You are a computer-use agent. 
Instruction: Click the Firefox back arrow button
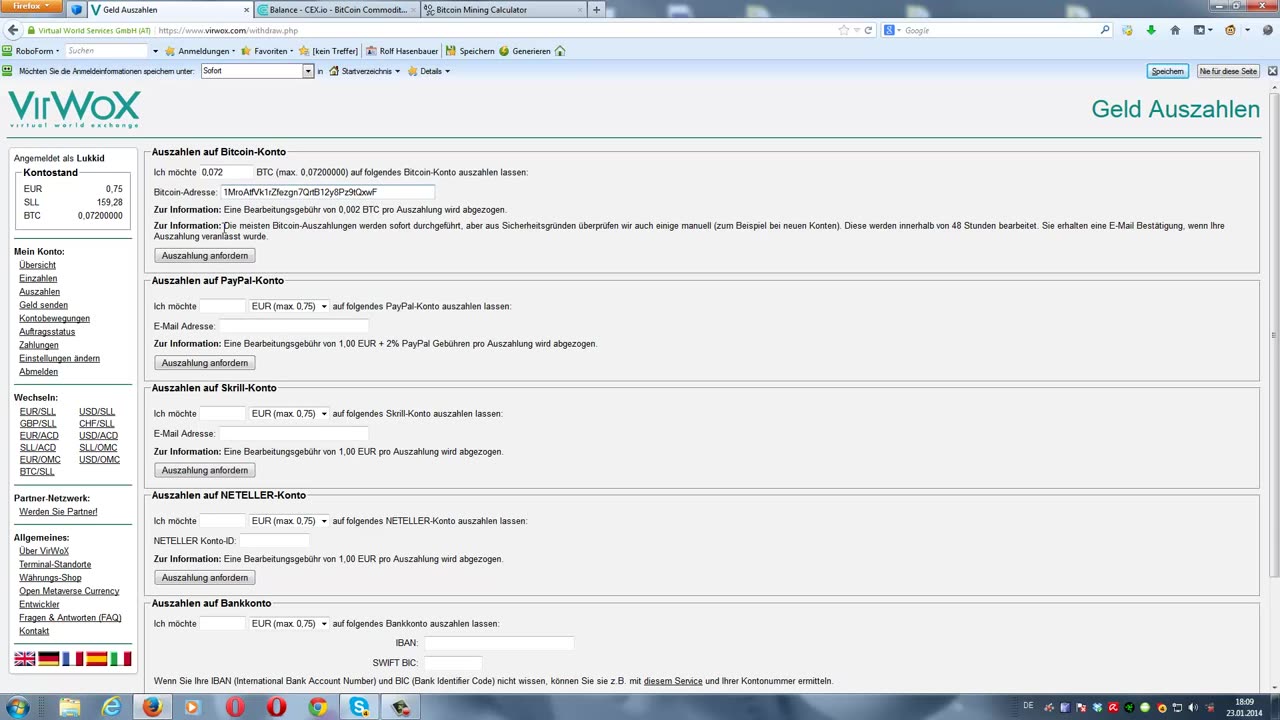click(x=12, y=30)
